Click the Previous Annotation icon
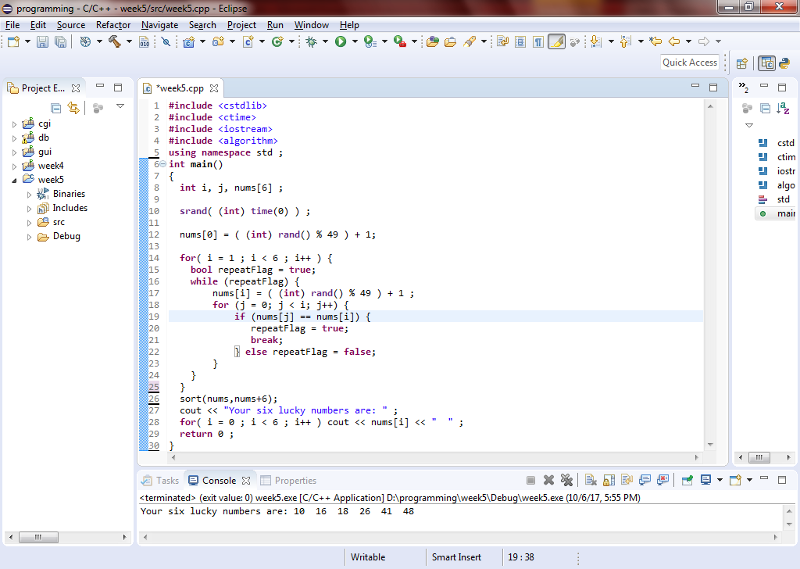 click(625, 41)
